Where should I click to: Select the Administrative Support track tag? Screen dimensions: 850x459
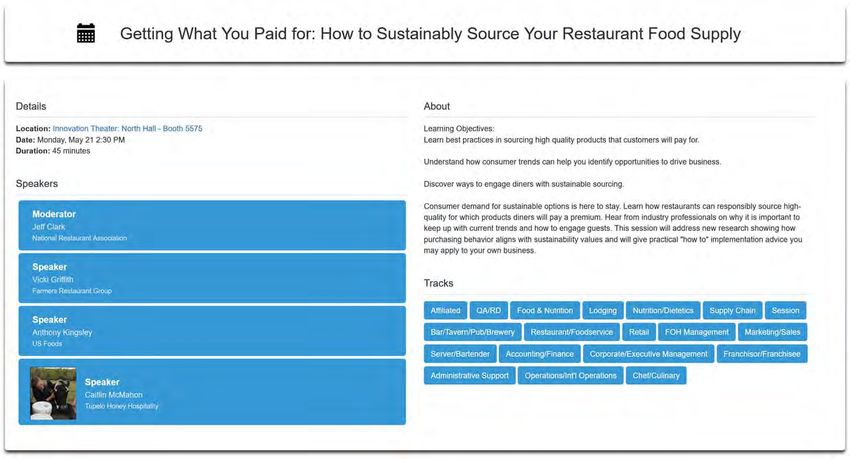tap(469, 376)
